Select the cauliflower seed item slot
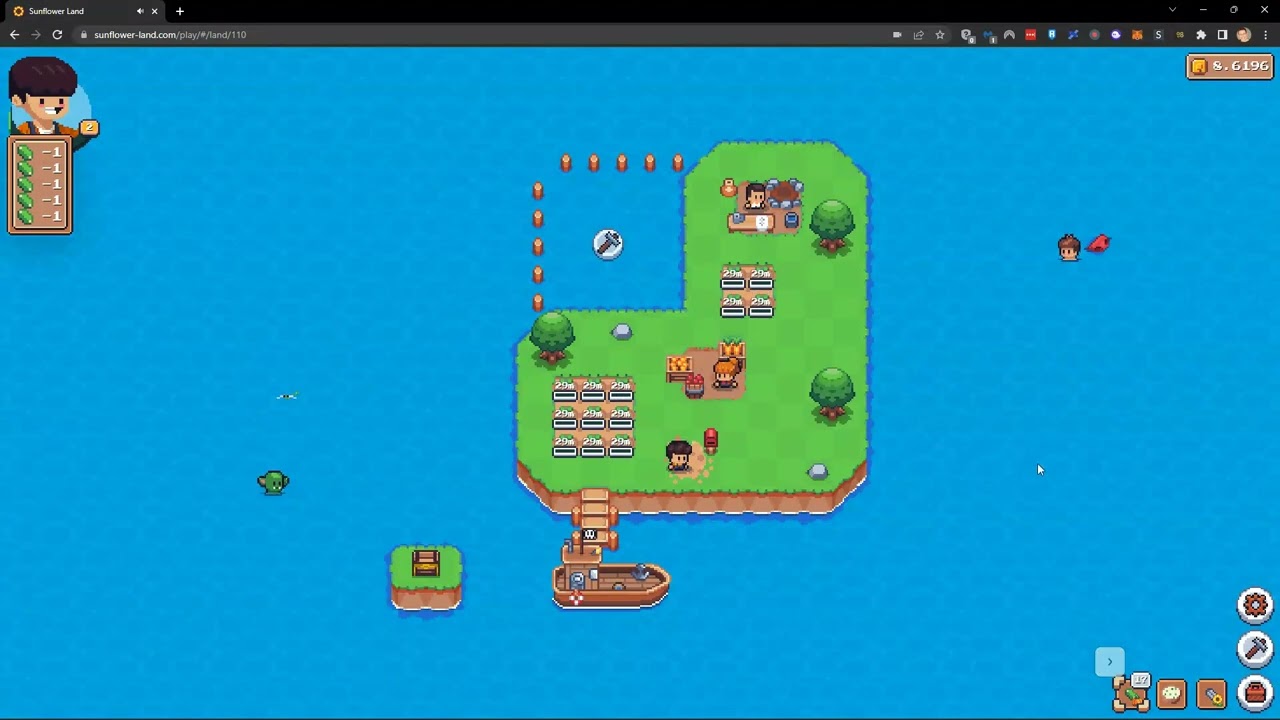1280x720 pixels. click(1171, 693)
